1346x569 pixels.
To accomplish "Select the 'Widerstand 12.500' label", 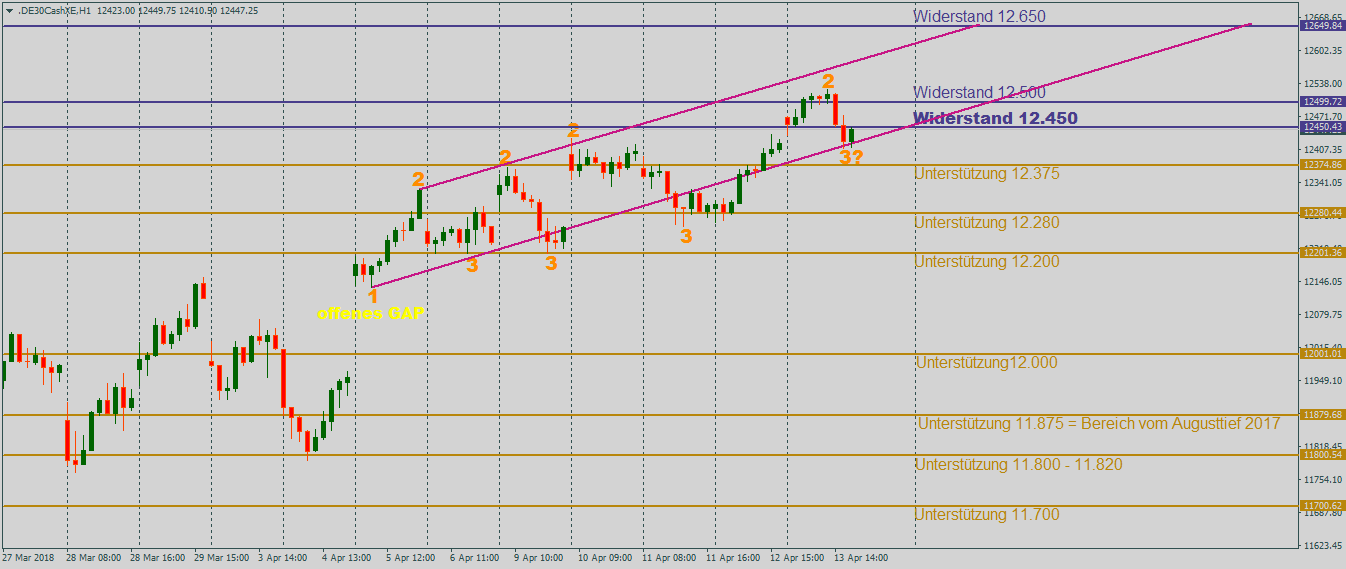I will (980, 93).
